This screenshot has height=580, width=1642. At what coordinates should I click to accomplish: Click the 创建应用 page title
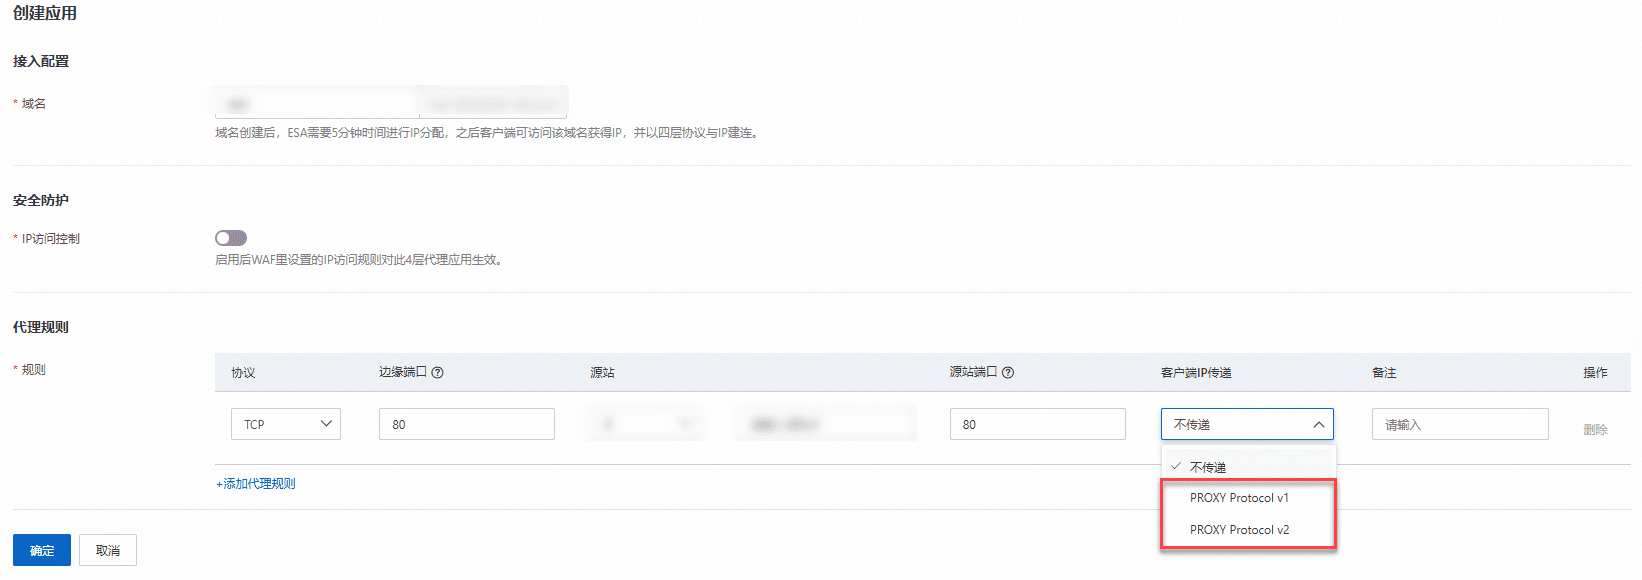(45, 13)
